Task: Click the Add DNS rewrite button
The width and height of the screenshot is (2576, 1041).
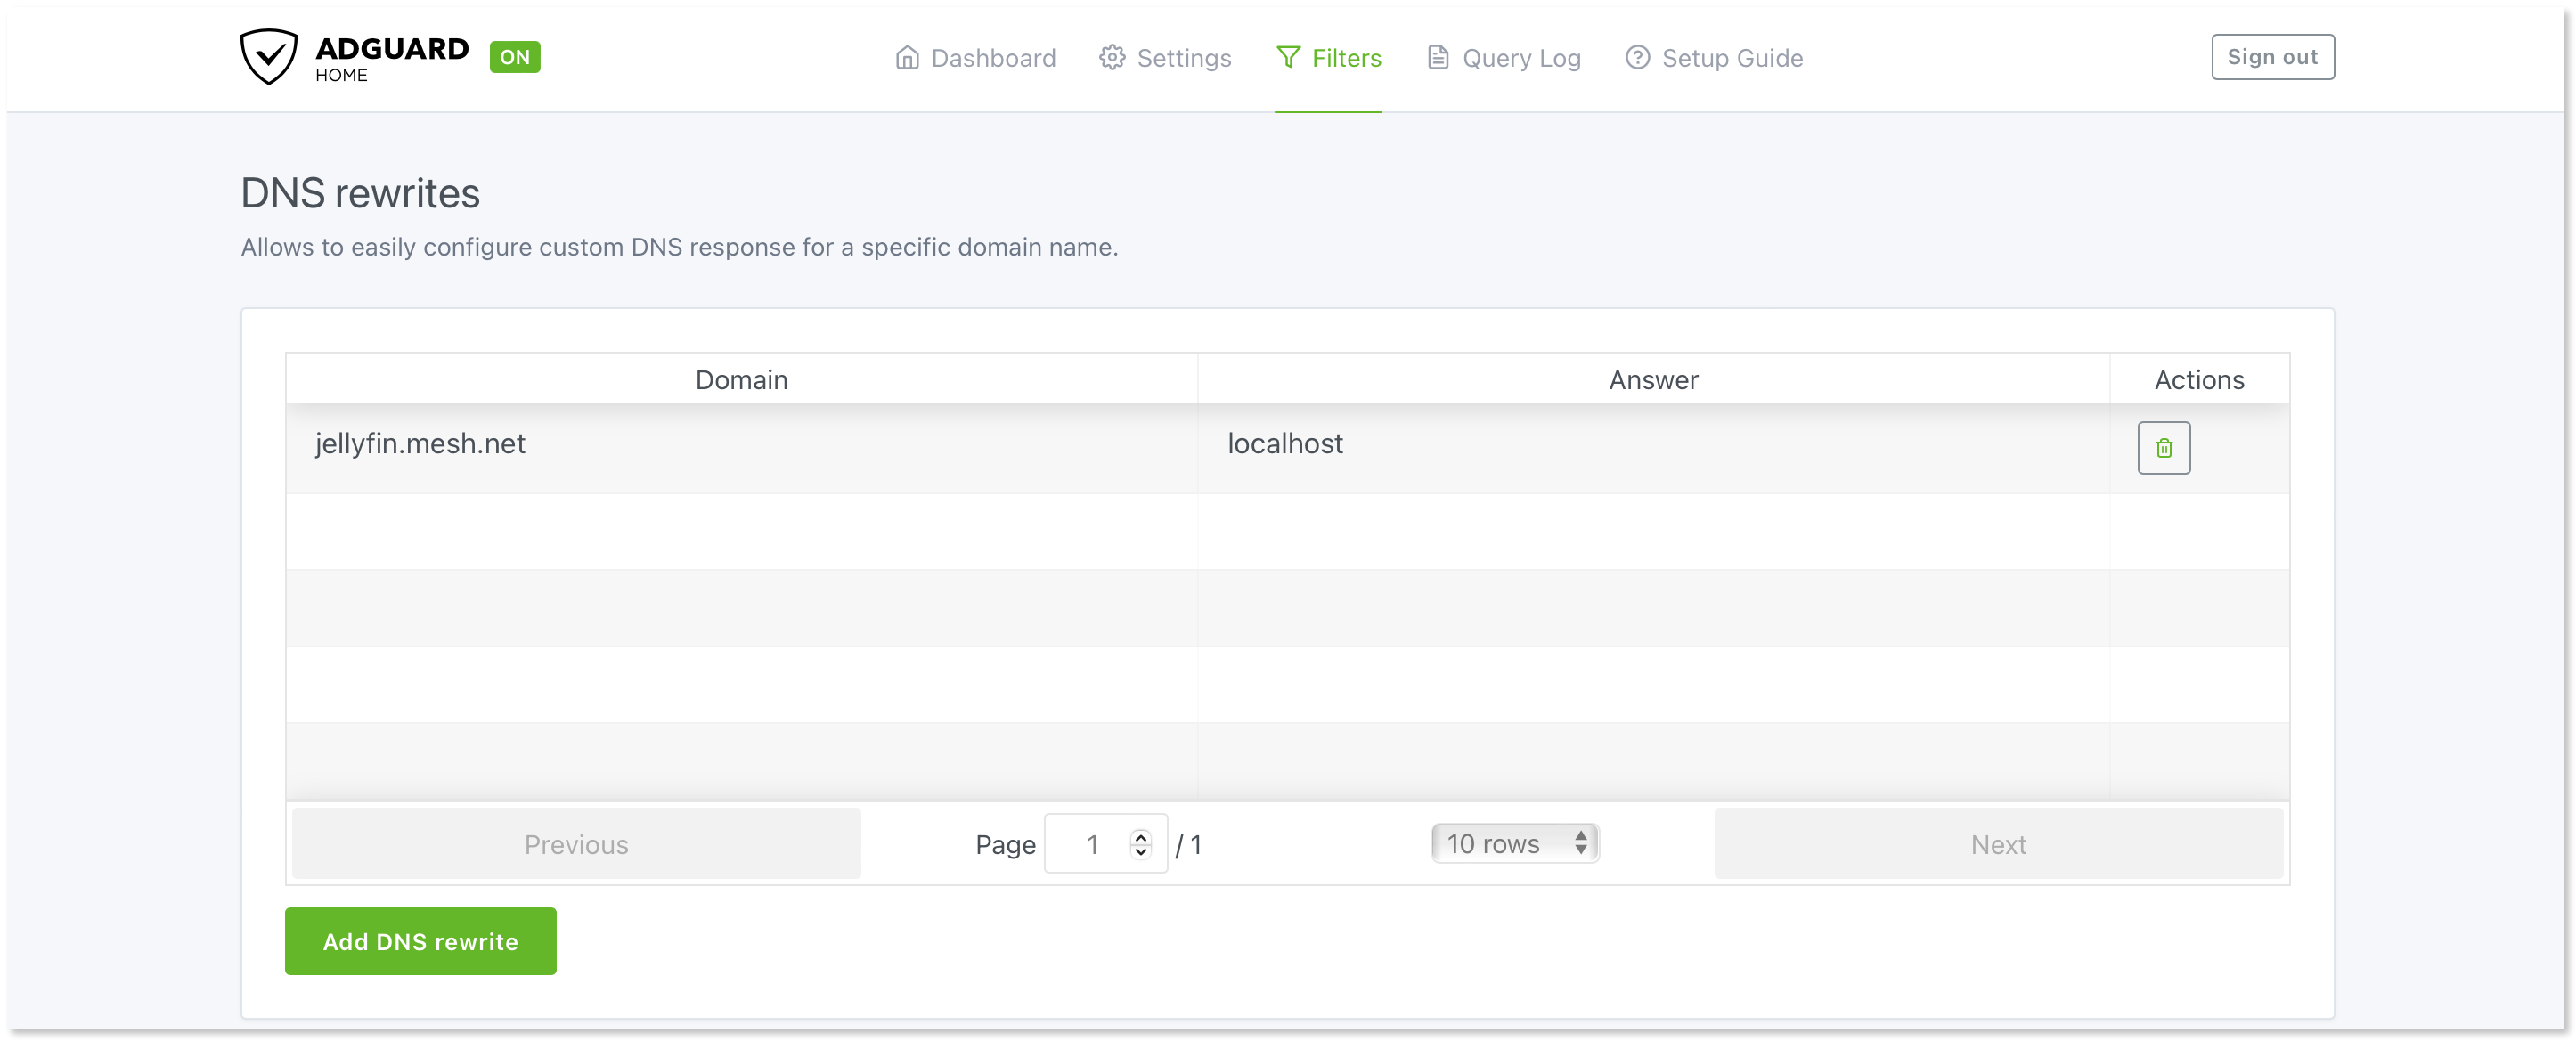Action: [419, 940]
